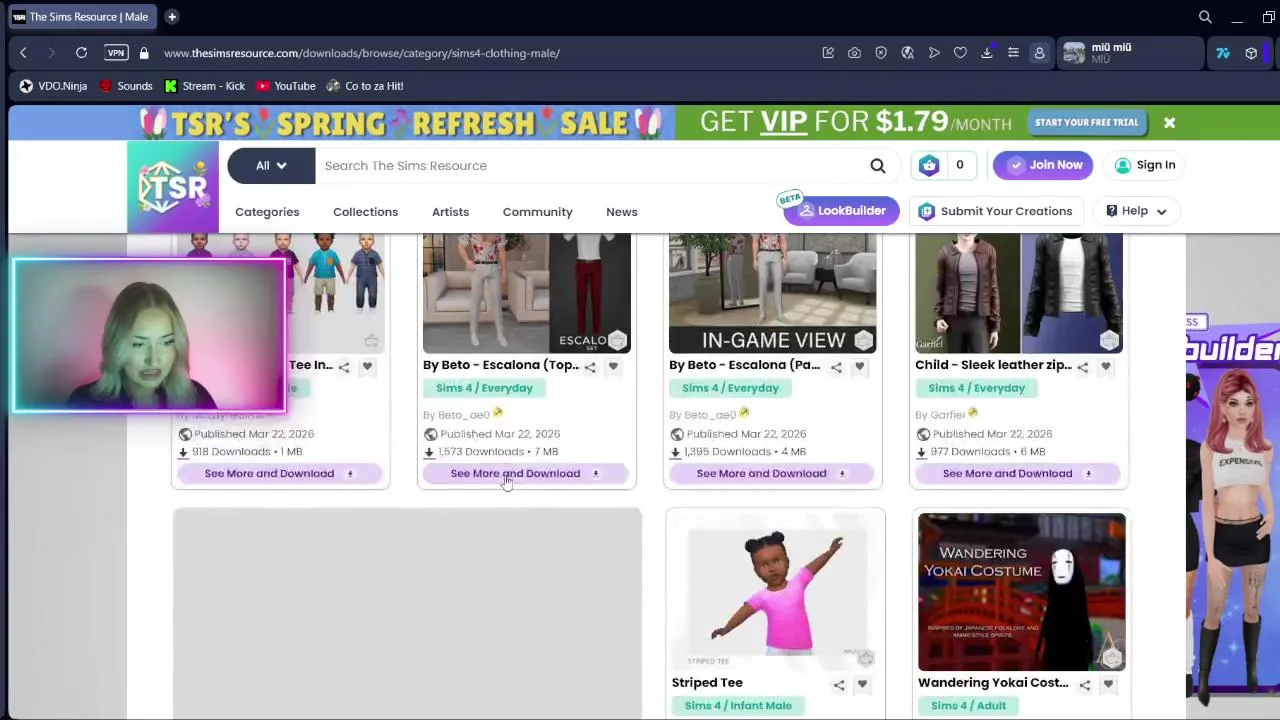Click the search magnifier button
This screenshot has width=1280, height=720.
tap(878, 165)
